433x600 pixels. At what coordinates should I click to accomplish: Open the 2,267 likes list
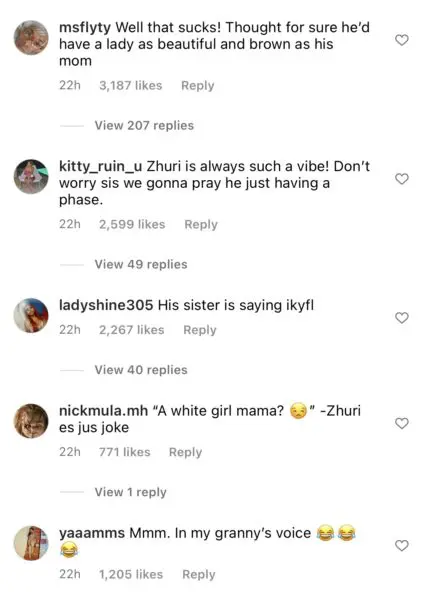[x=132, y=330]
